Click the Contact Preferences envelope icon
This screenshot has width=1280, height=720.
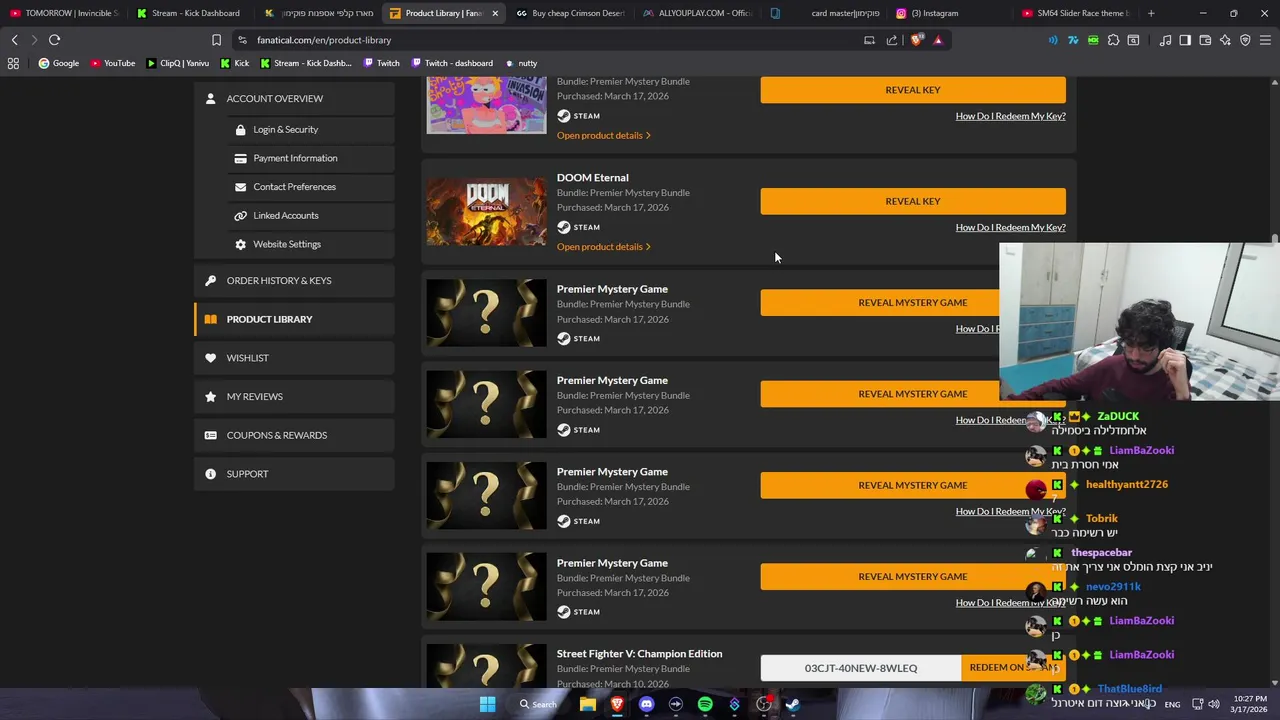[240, 187]
